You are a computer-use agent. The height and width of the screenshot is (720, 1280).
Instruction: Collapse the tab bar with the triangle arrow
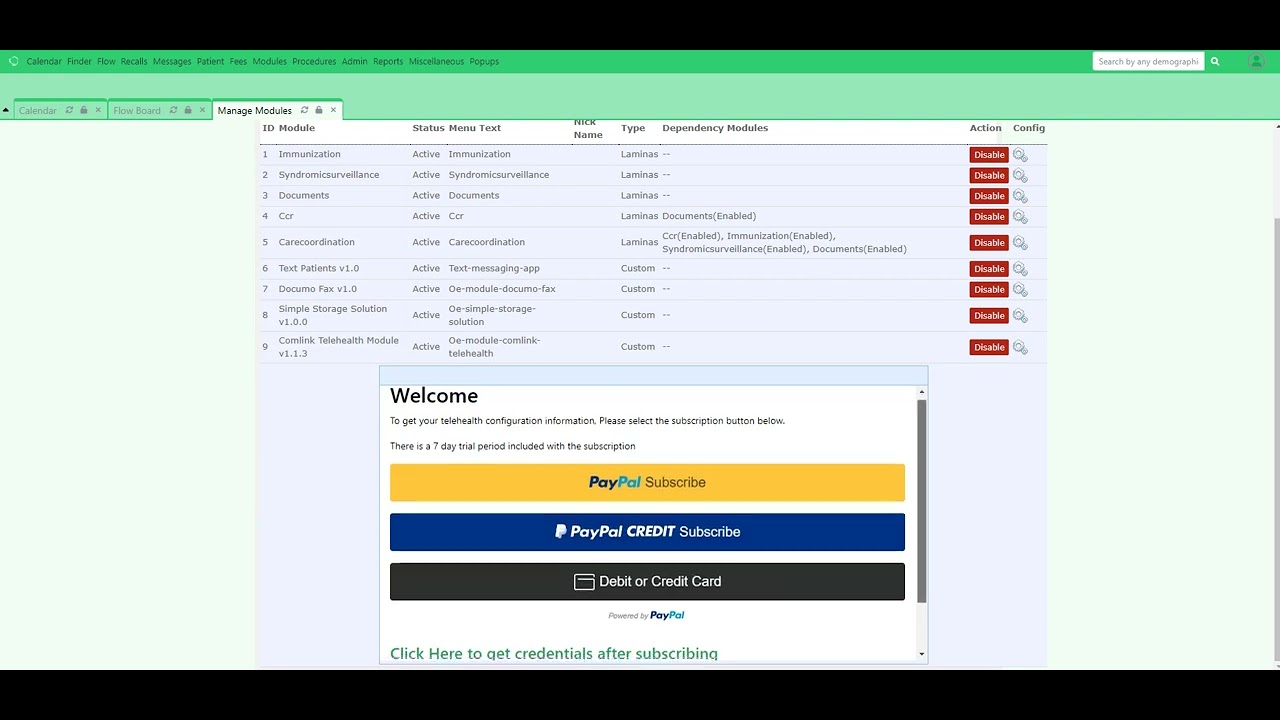pyautogui.click(x=6, y=110)
